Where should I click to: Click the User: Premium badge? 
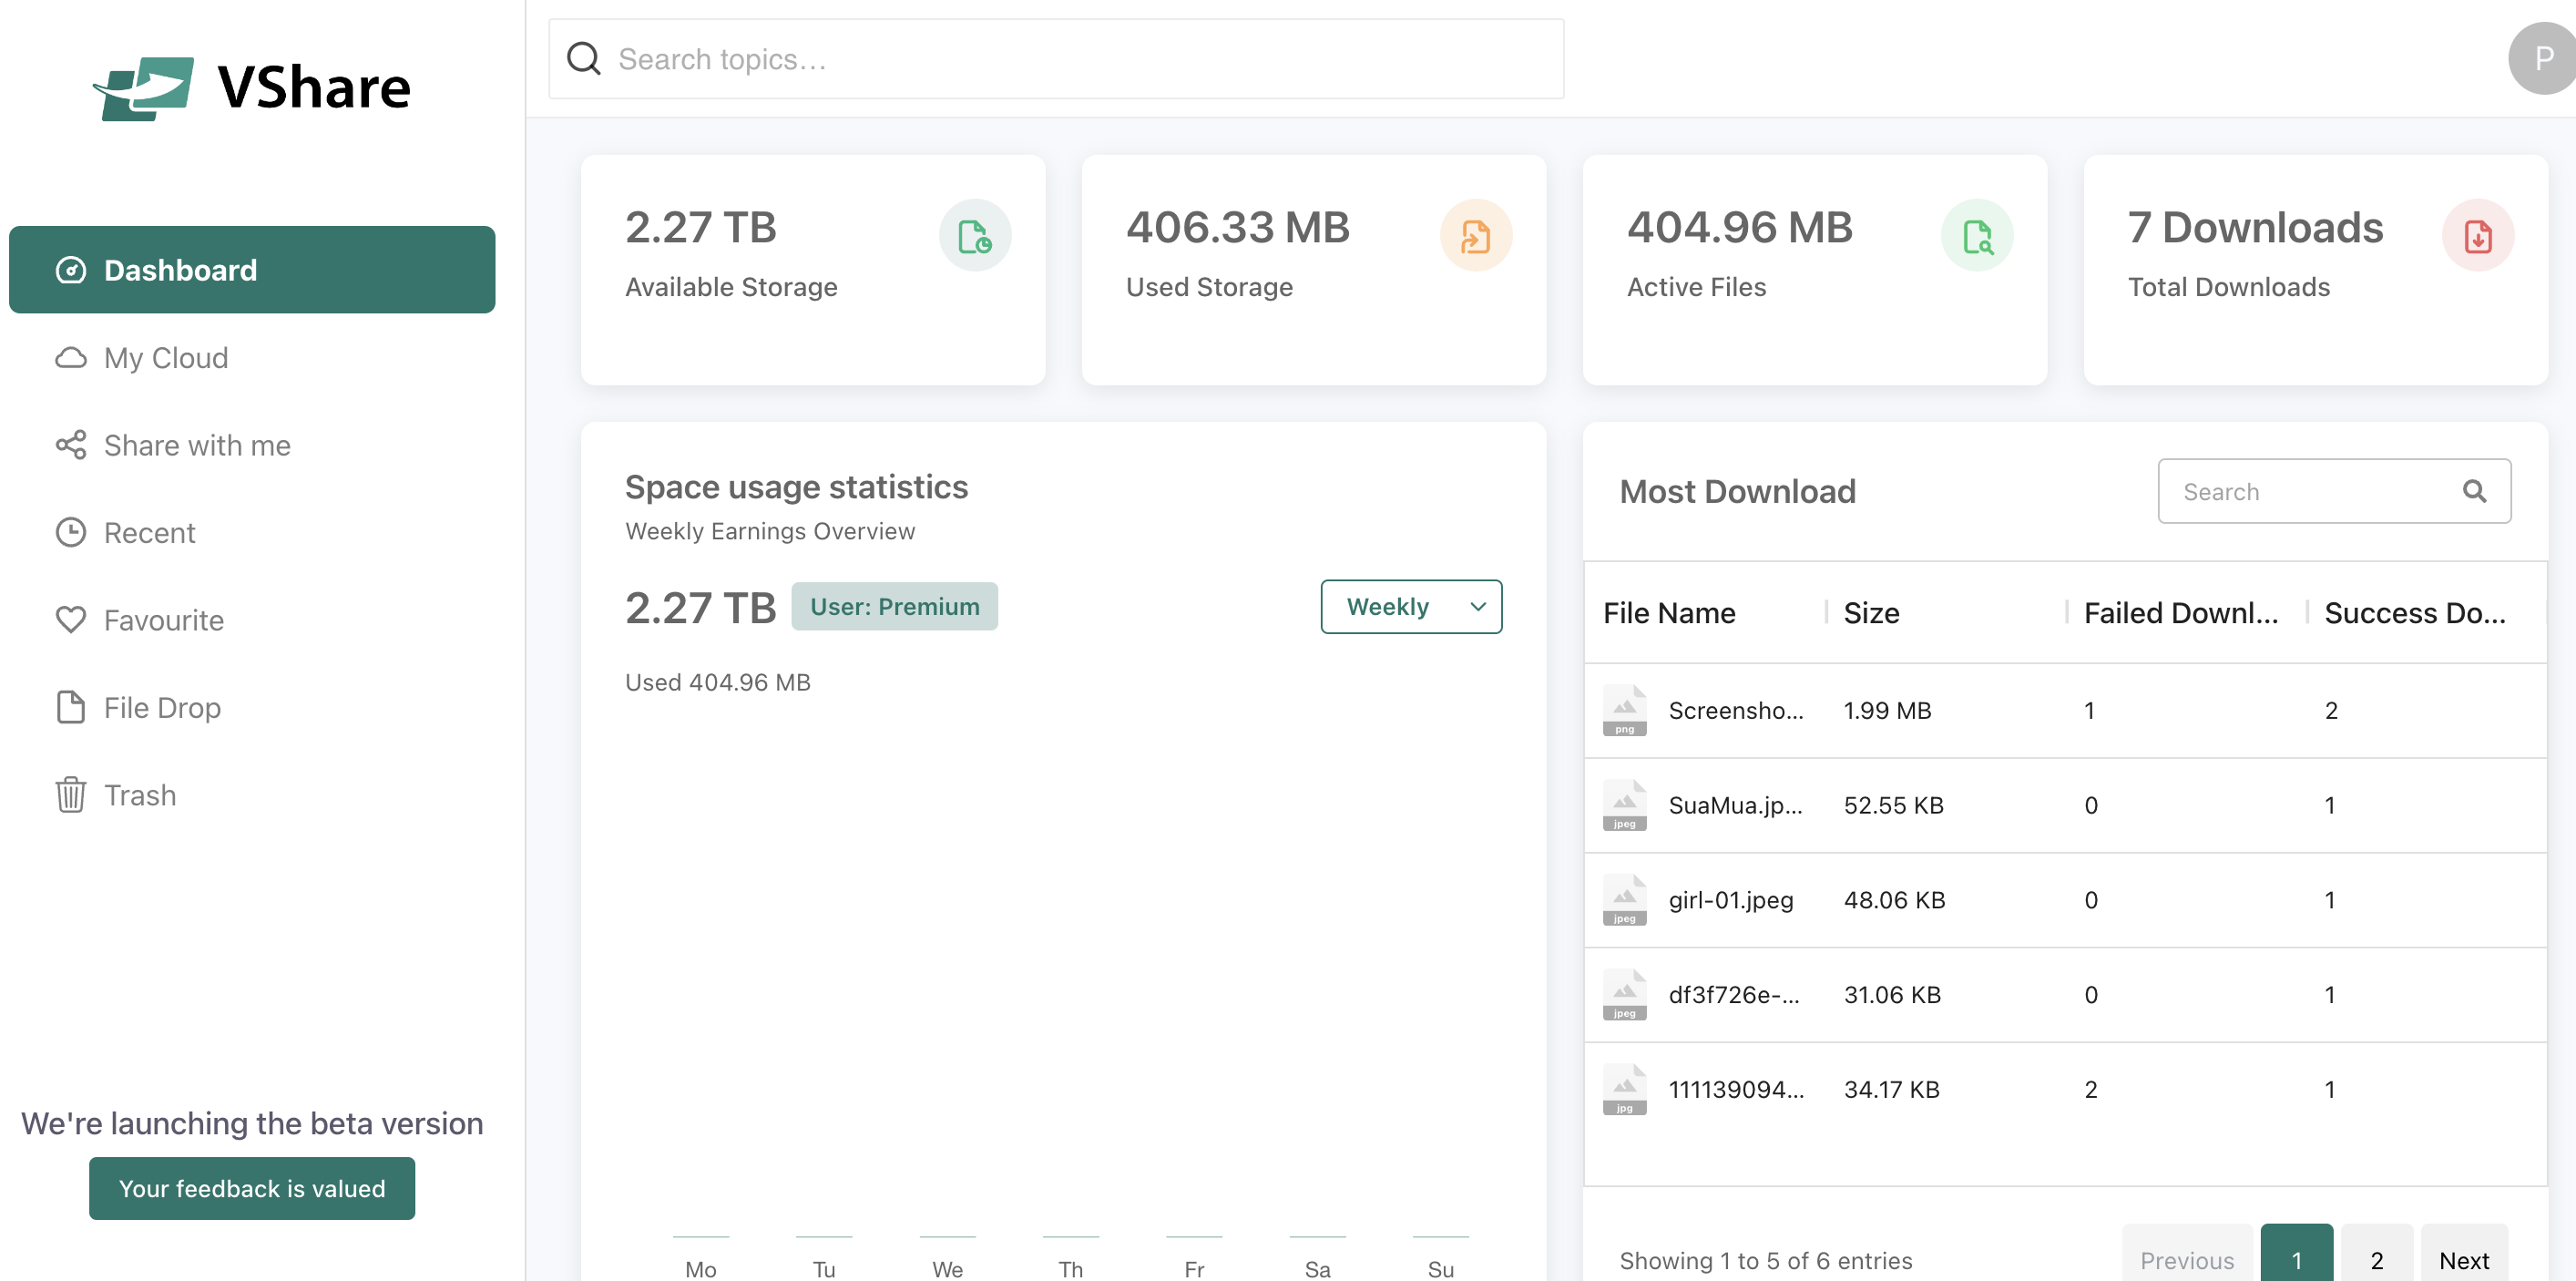point(895,607)
